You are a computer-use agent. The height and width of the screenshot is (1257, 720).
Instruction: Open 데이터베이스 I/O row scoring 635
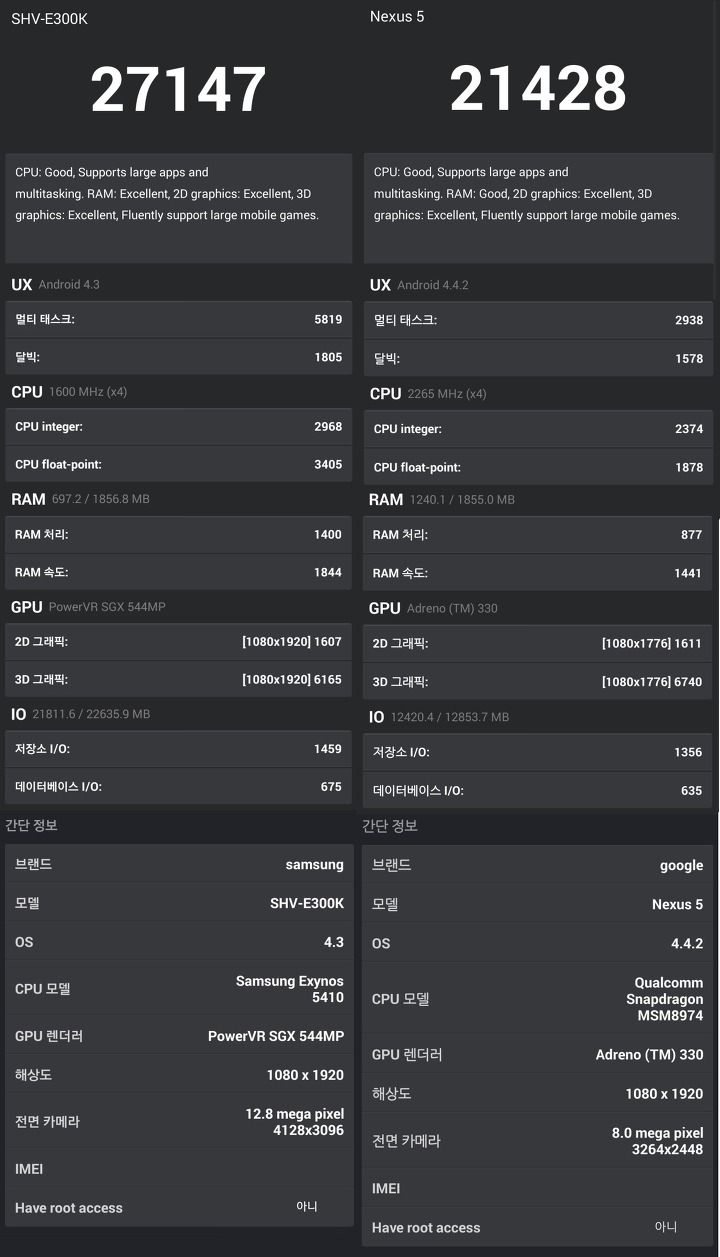(x=538, y=790)
